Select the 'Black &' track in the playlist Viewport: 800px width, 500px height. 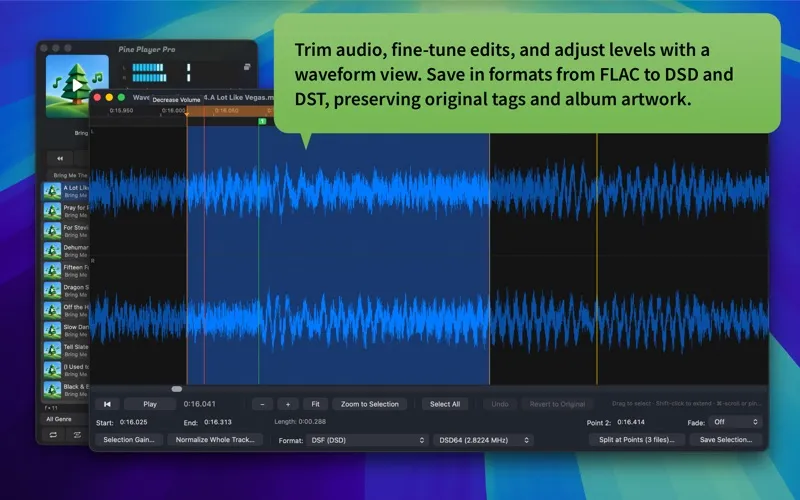(65, 390)
